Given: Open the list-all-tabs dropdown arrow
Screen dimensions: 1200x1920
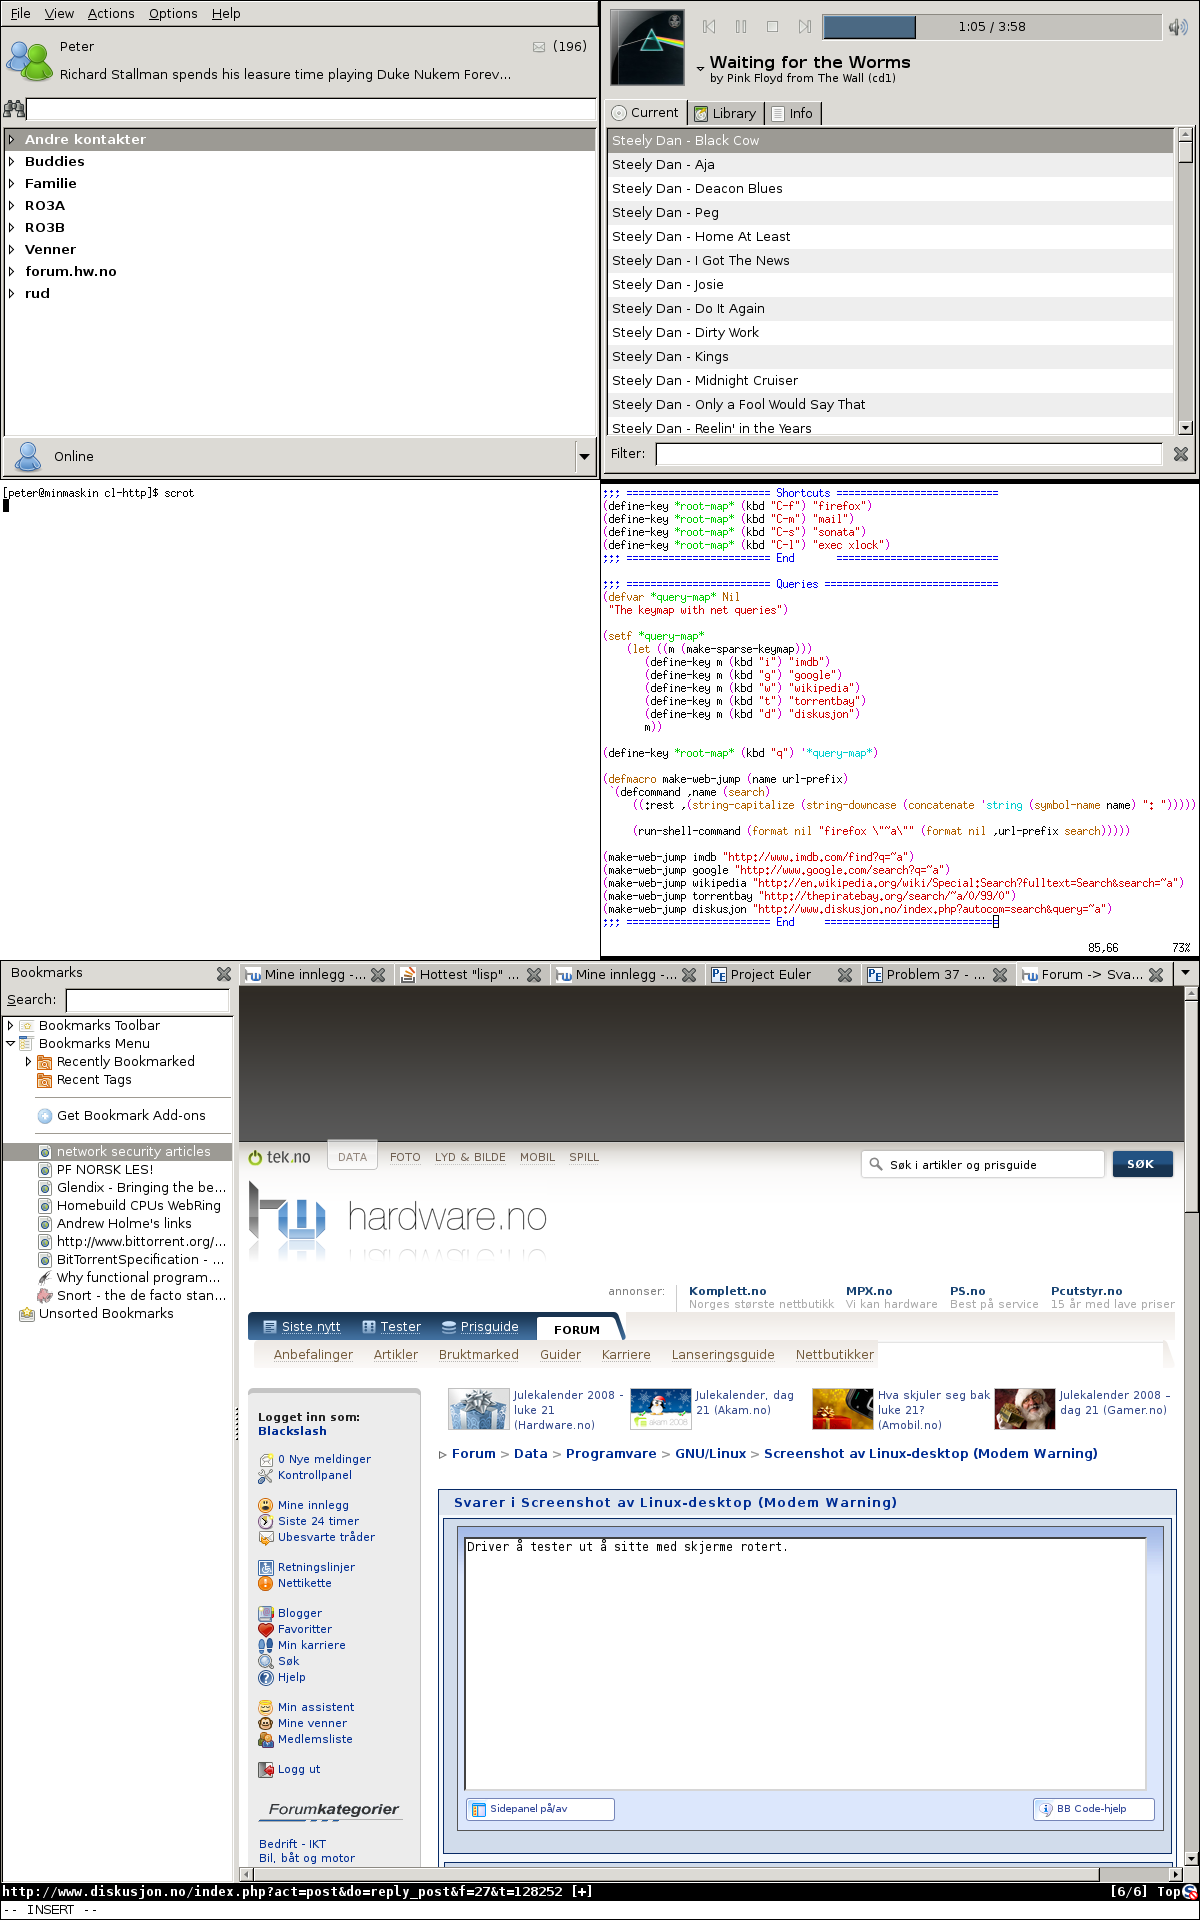Looking at the screenshot, I should [1186, 972].
